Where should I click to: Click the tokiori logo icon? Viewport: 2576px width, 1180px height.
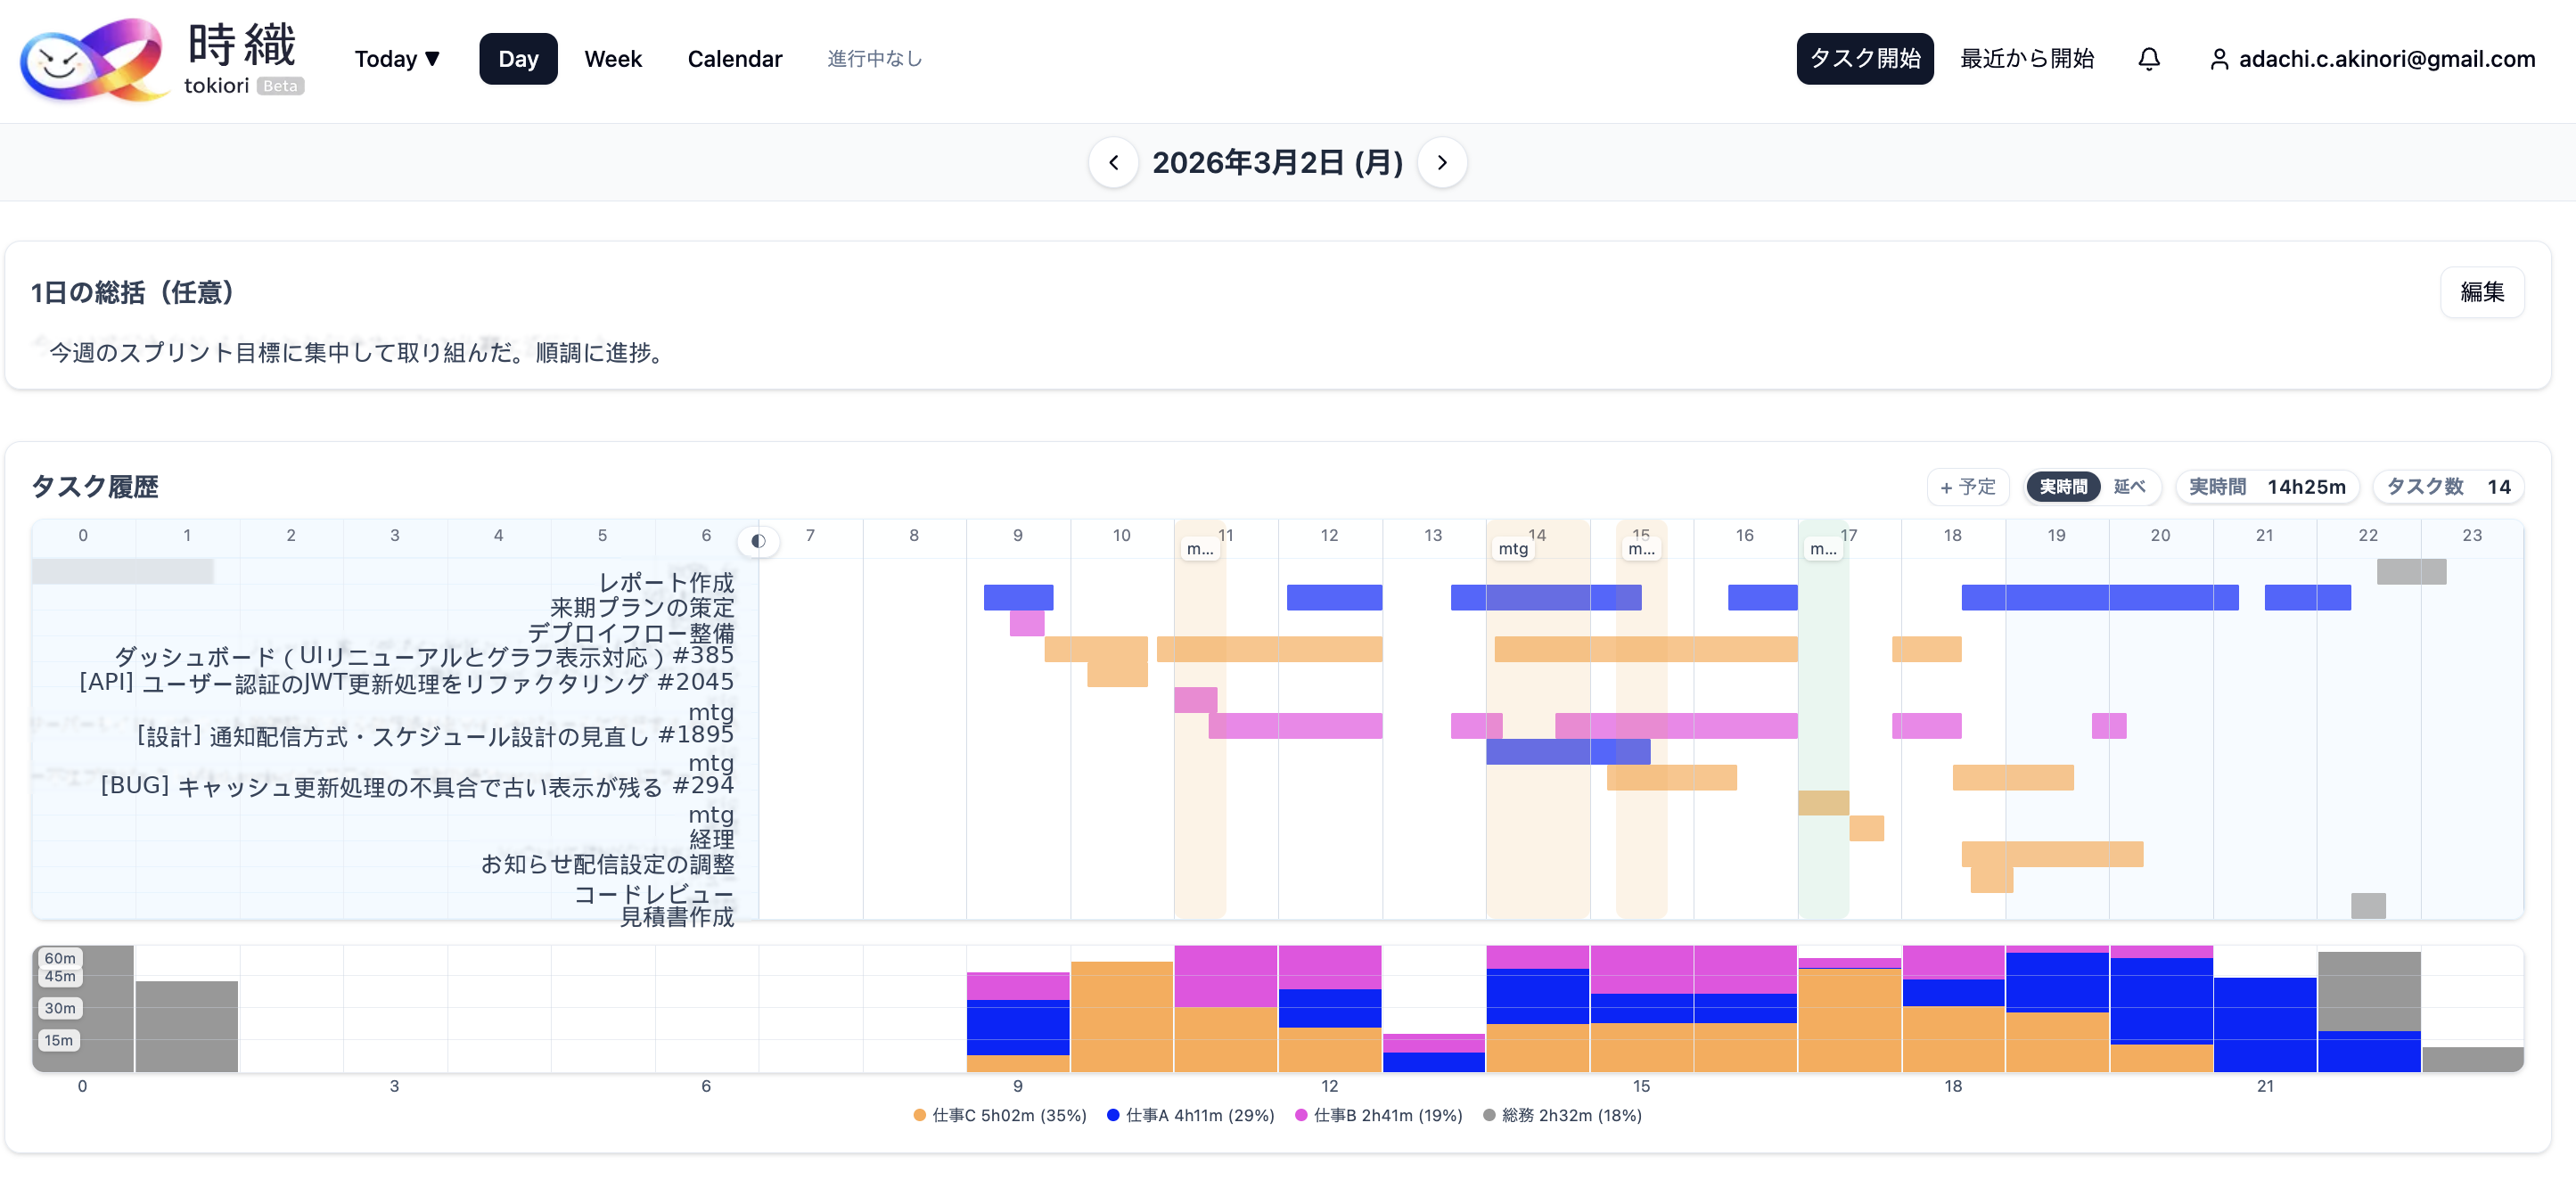[93, 59]
